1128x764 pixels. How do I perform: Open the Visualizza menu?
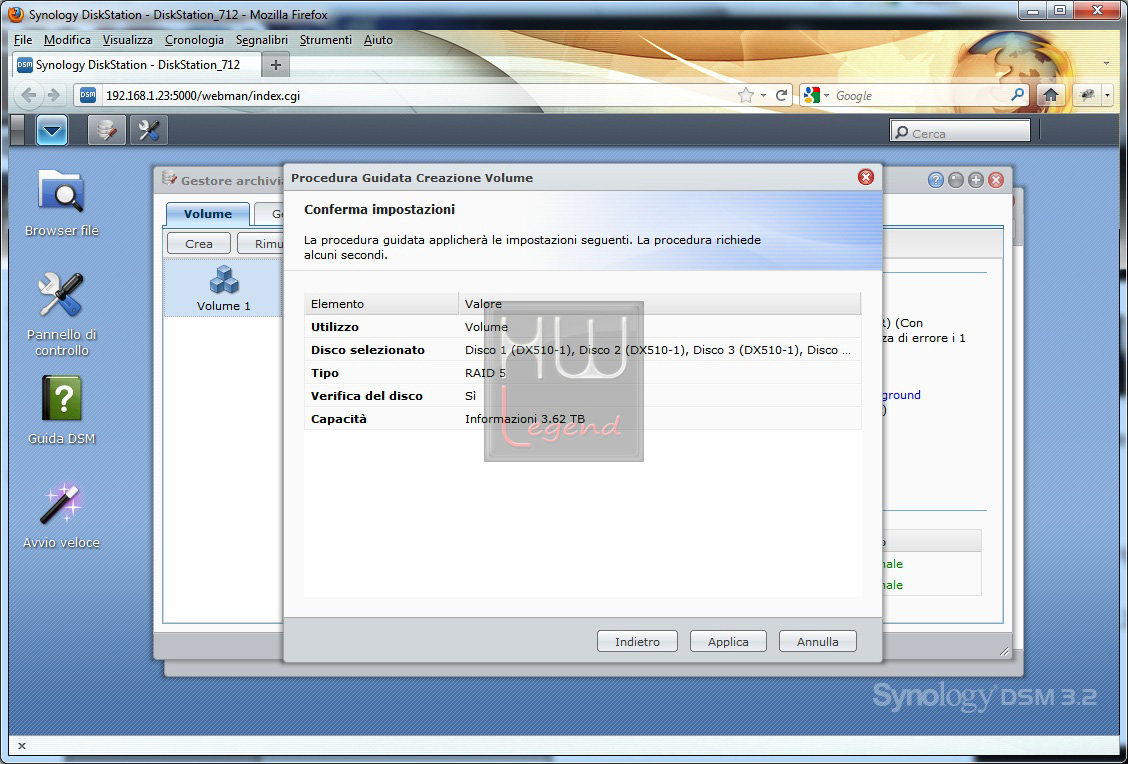127,40
